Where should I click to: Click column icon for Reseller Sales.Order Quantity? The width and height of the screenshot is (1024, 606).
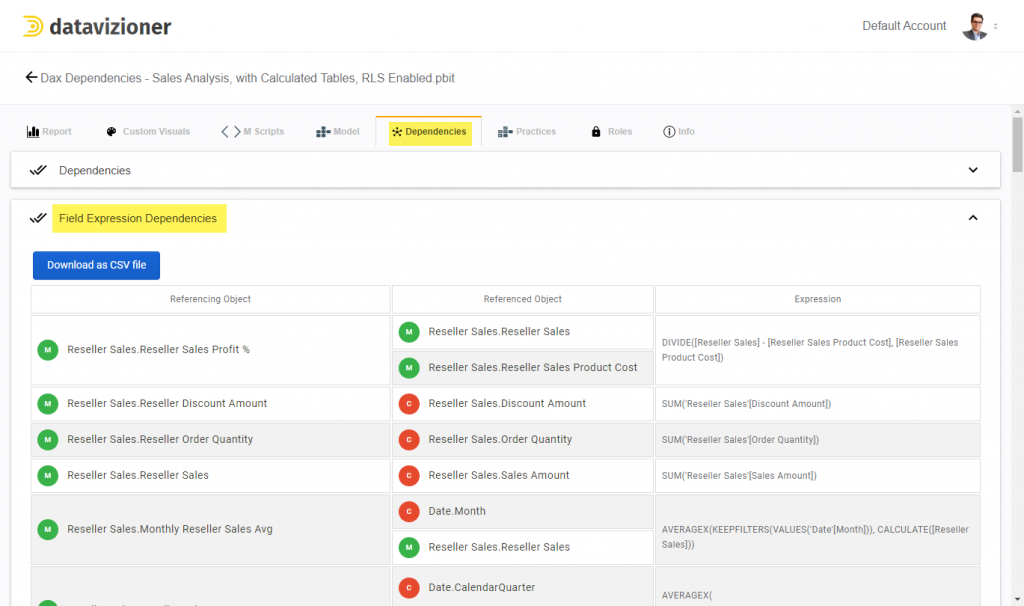tap(409, 439)
